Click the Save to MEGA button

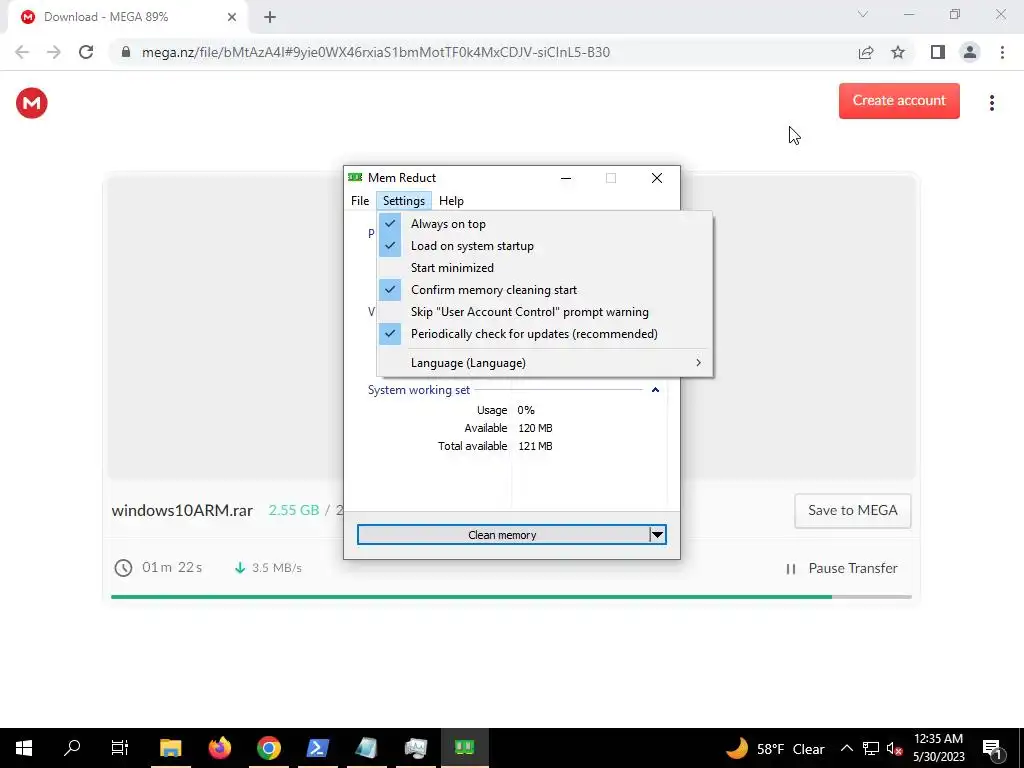[852, 511]
